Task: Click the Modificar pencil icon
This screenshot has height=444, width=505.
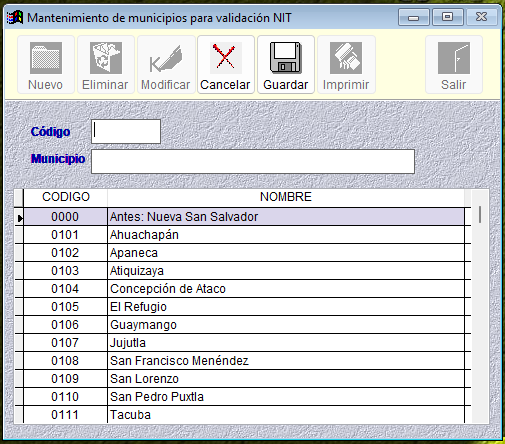Action: point(166,58)
